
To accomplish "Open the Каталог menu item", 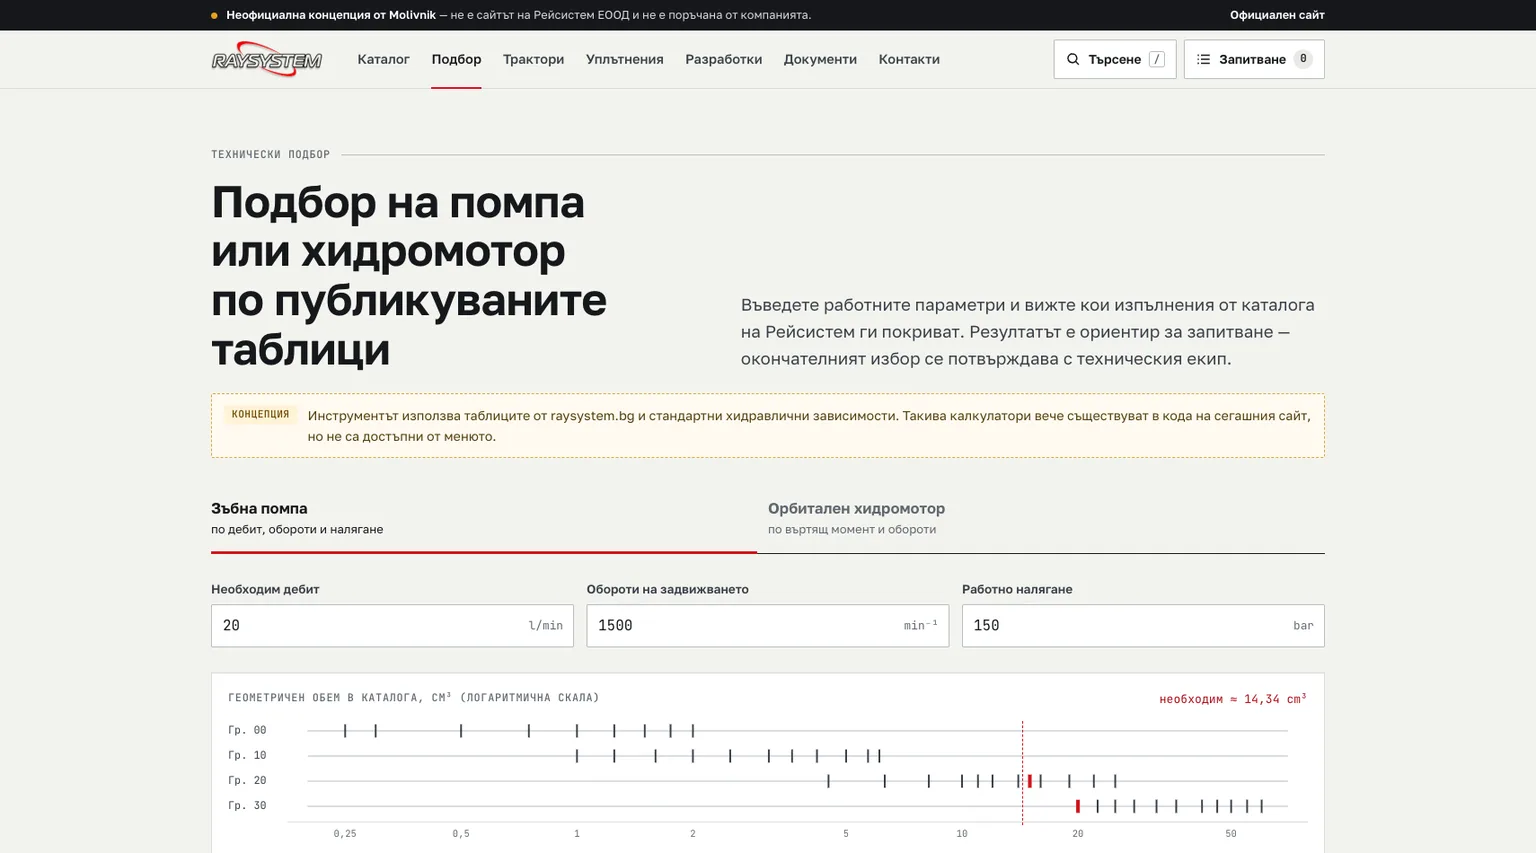I will [x=383, y=59].
